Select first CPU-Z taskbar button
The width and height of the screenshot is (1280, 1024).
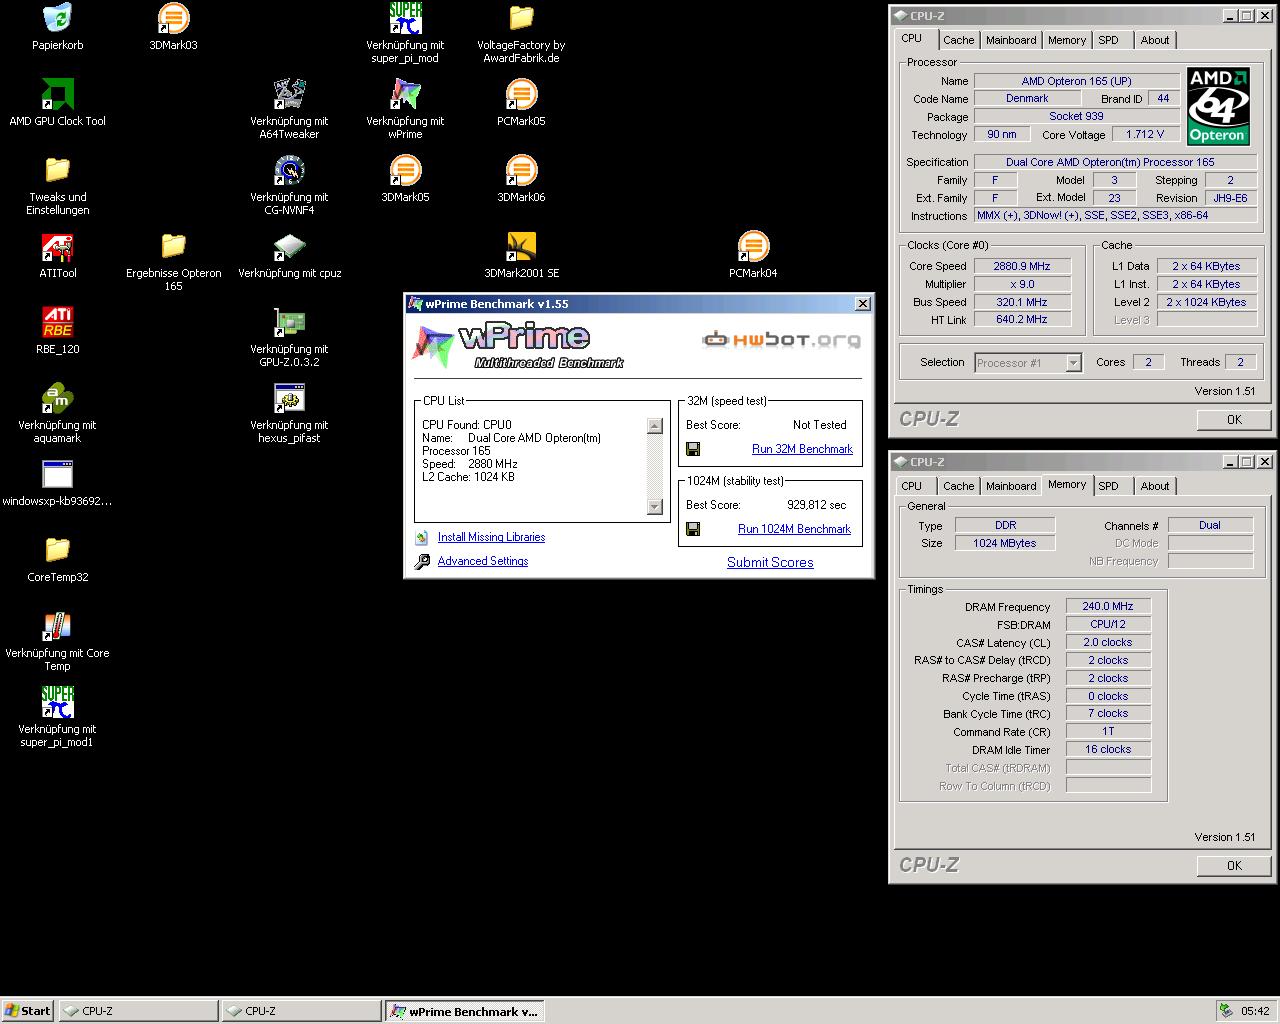pyautogui.click(x=138, y=1011)
